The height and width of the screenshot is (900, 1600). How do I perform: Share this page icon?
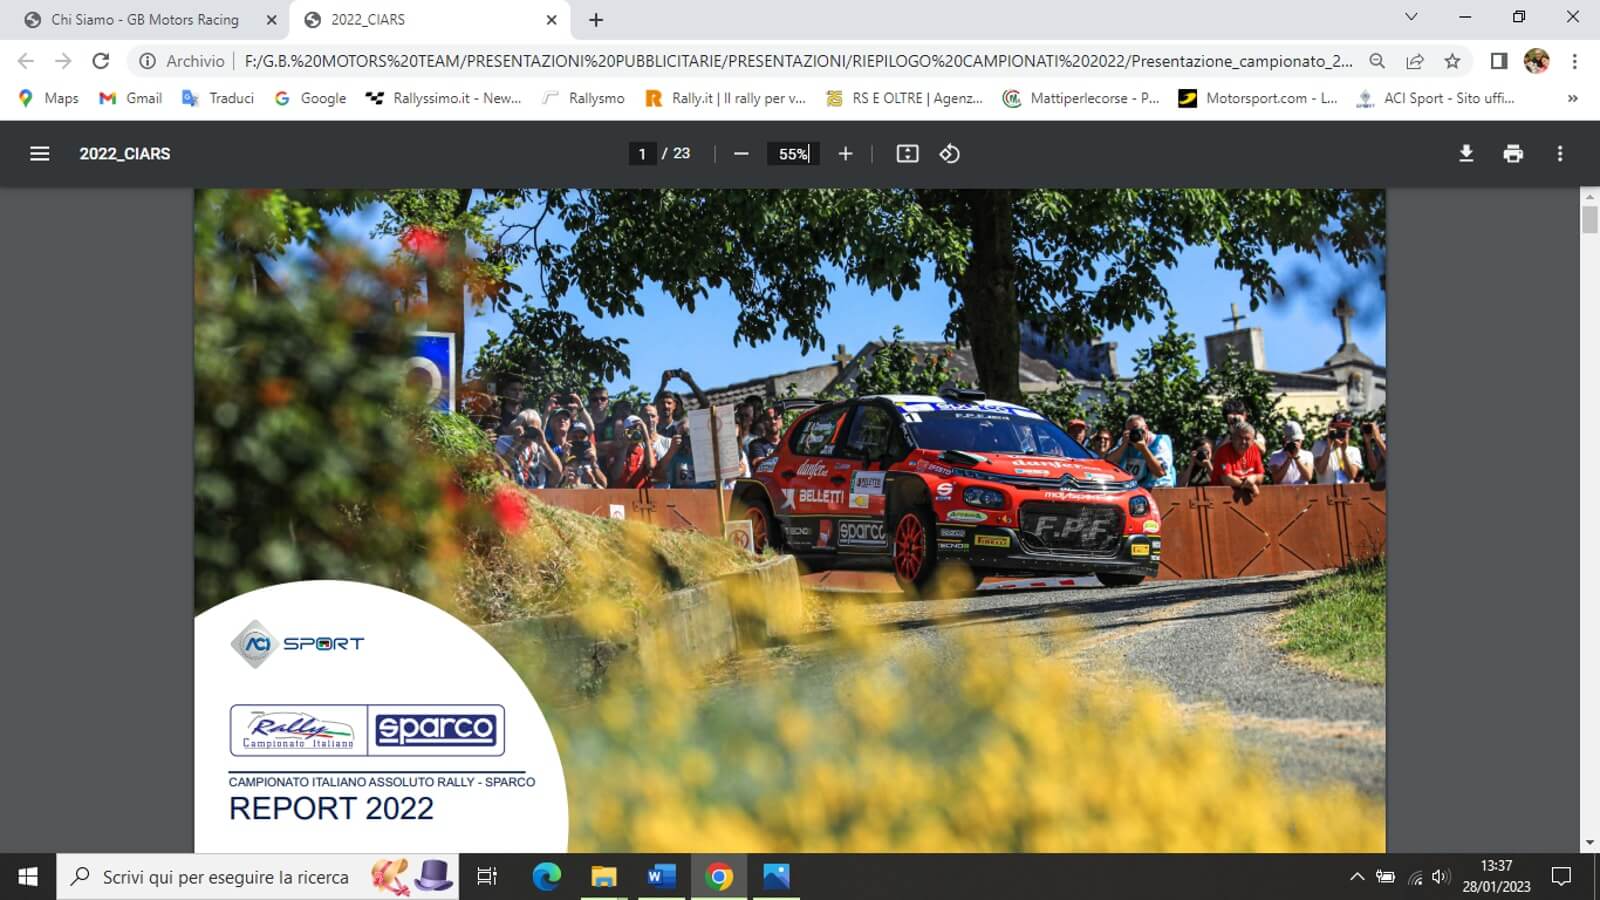point(1415,61)
